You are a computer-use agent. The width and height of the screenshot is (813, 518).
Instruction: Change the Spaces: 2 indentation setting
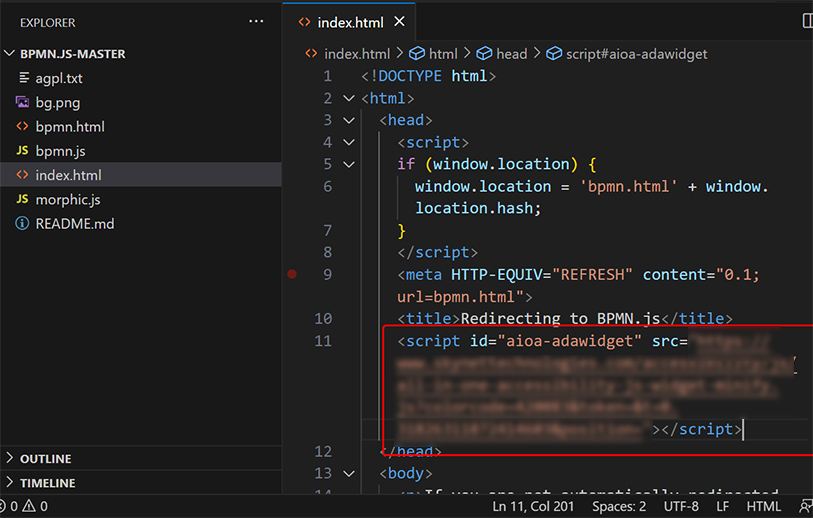pyautogui.click(x=619, y=506)
